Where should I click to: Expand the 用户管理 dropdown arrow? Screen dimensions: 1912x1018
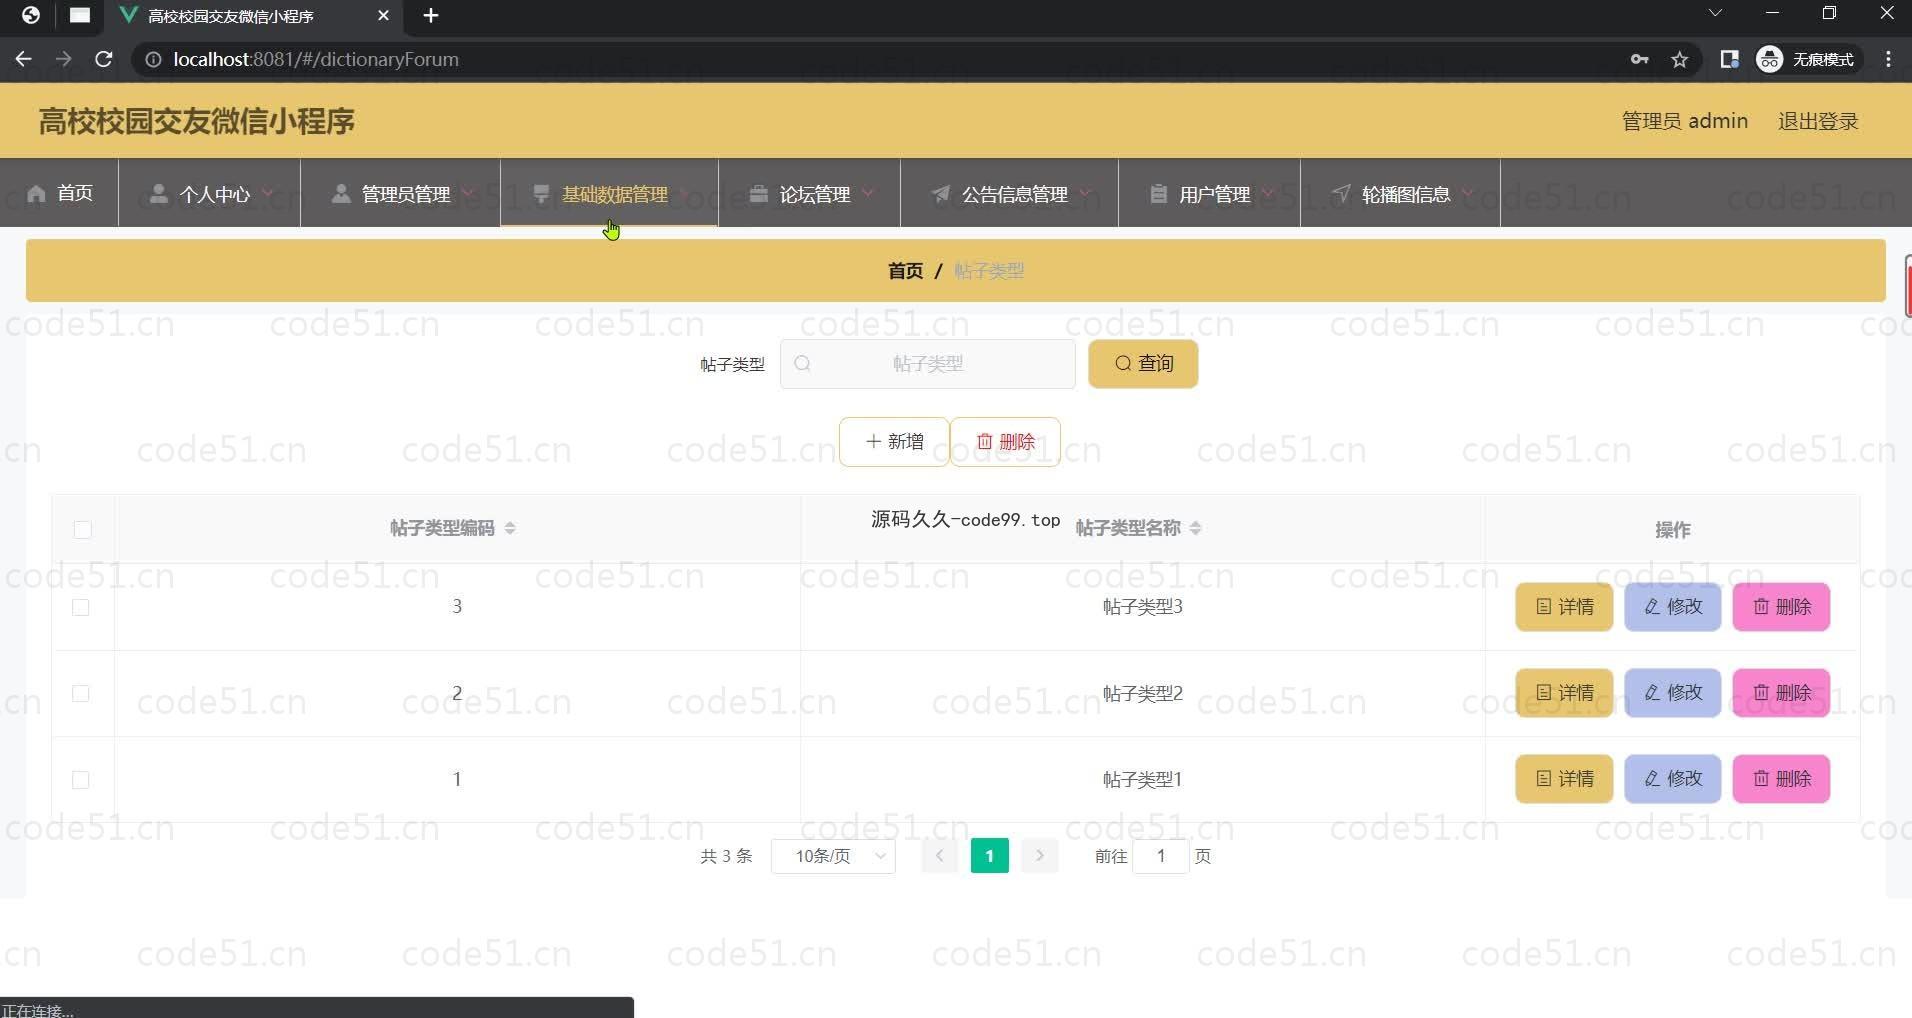[1267, 192]
